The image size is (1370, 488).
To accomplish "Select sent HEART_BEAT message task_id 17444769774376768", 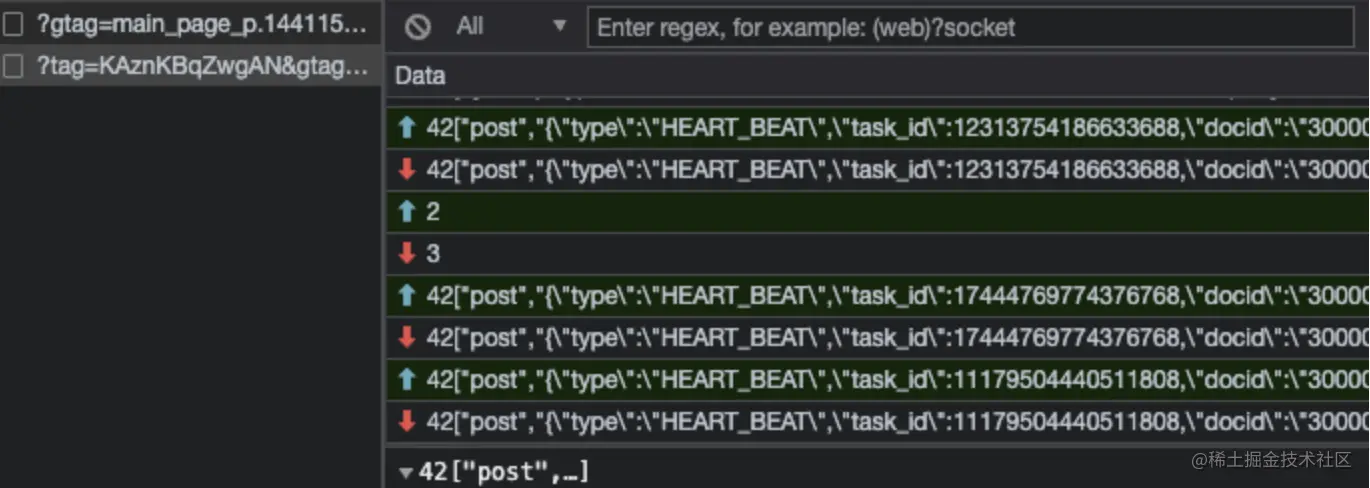I will pos(878,296).
